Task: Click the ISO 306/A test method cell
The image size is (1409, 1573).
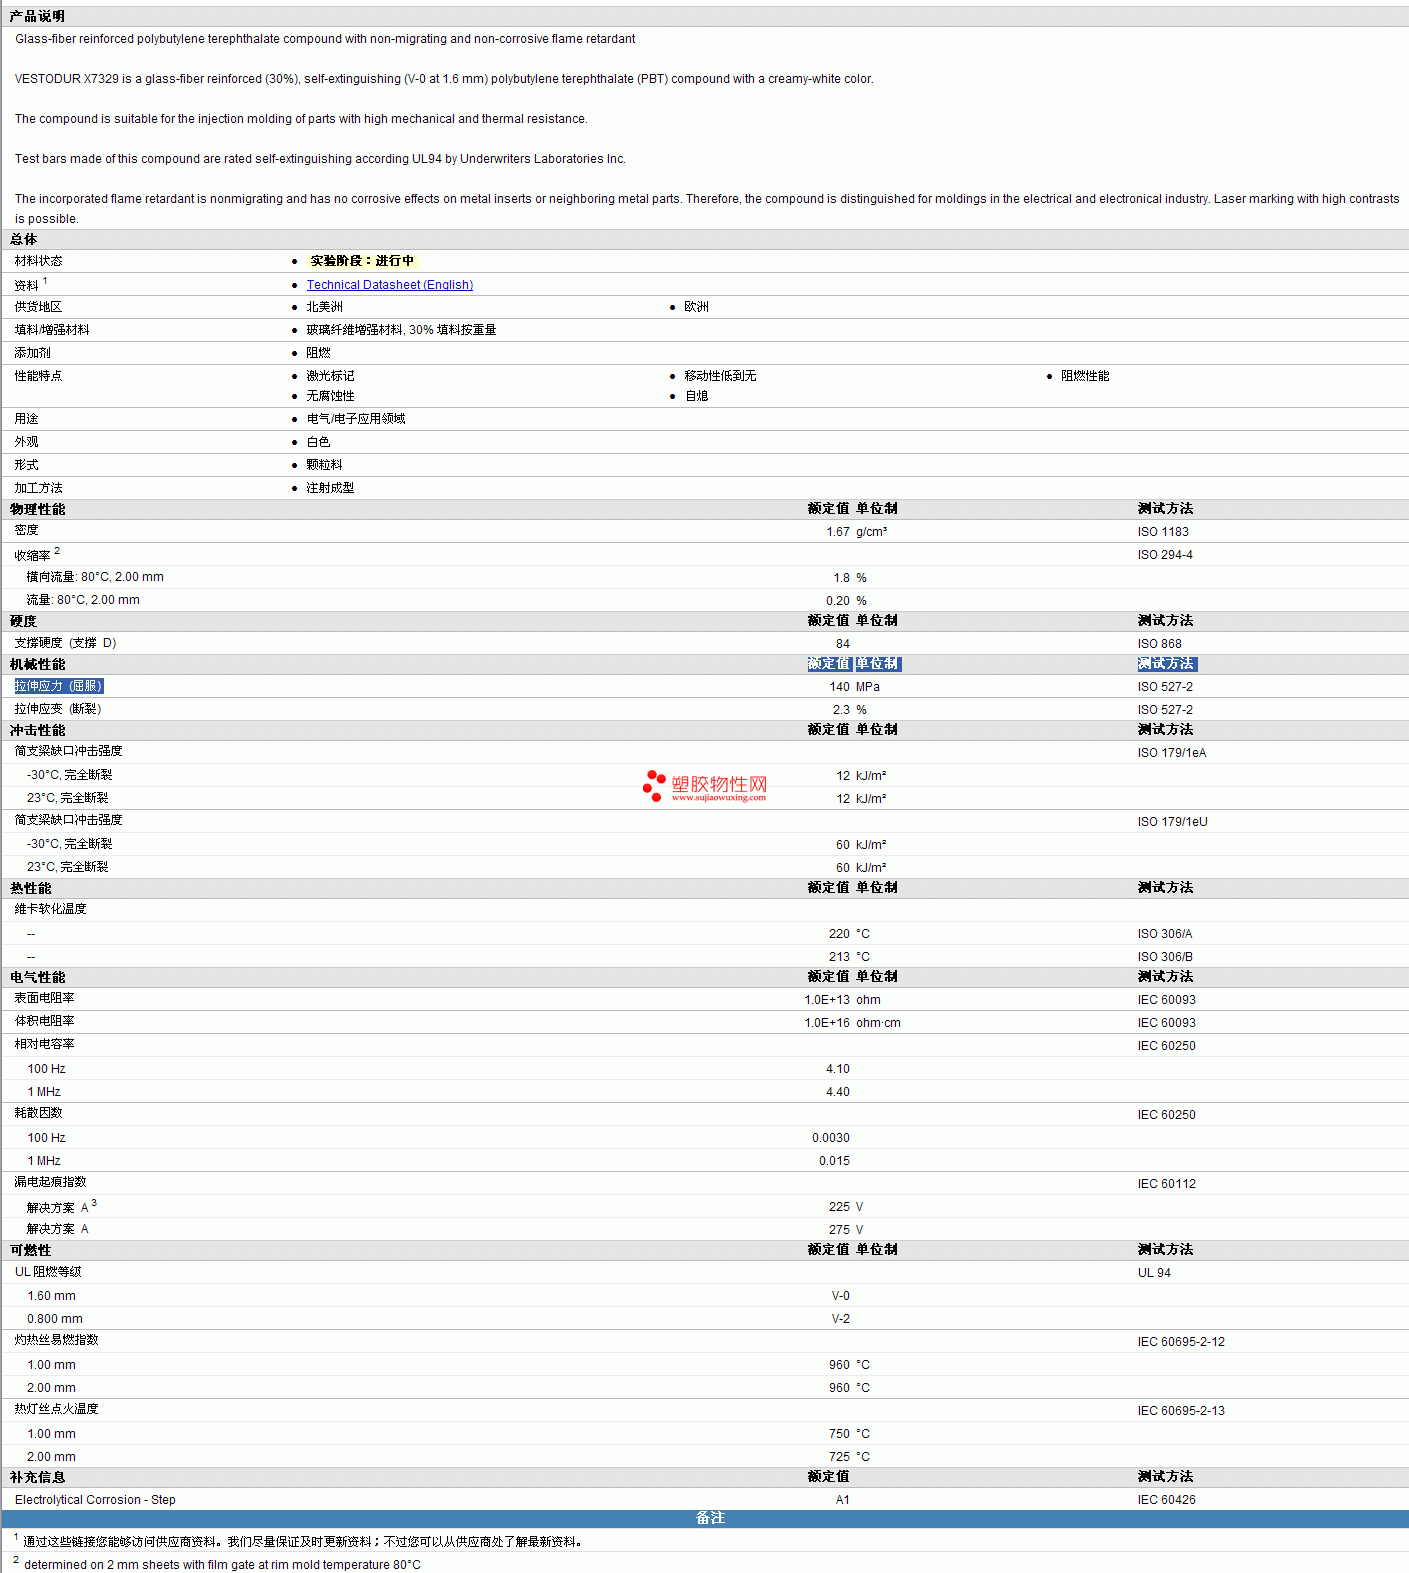Action: pyautogui.click(x=1165, y=934)
